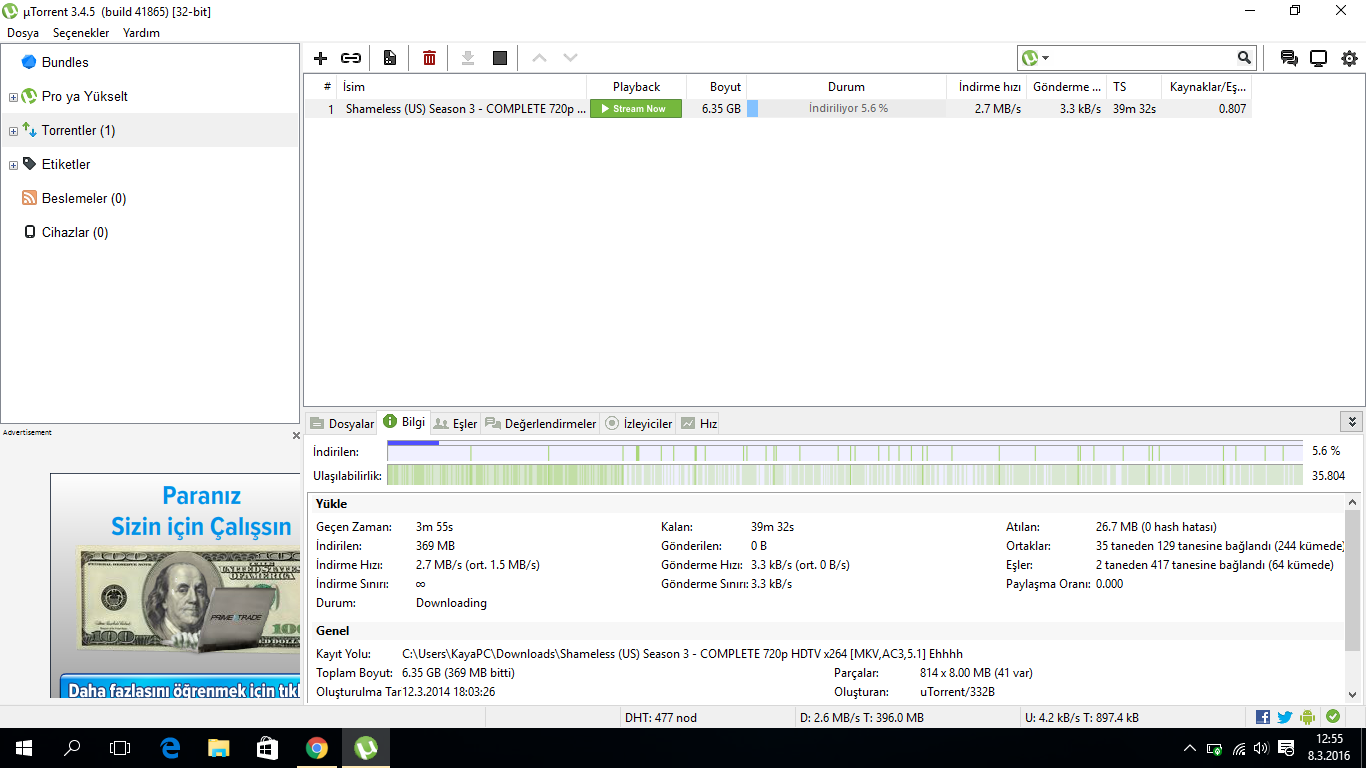Image resolution: width=1366 pixels, height=768 pixels.
Task: Click the Start Torrent download arrow icon
Action: coord(467,58)
